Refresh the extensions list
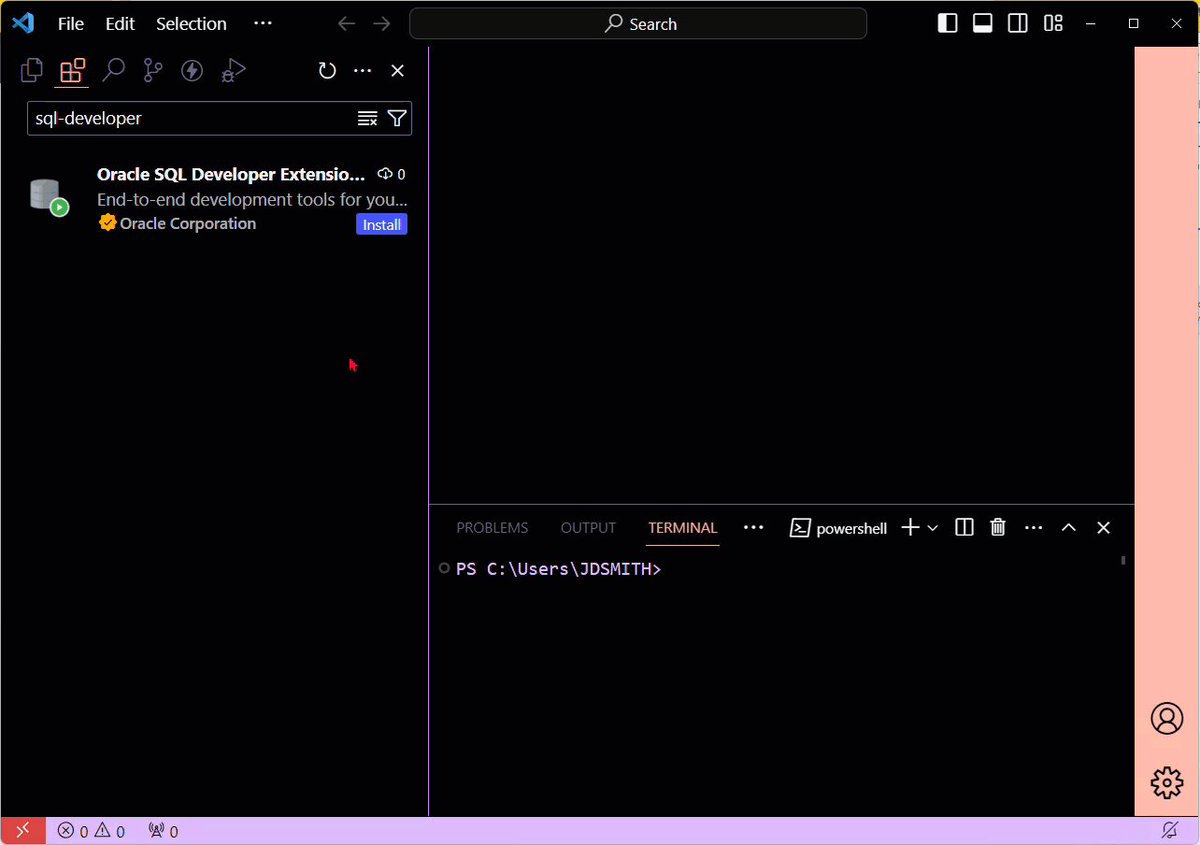 point(327,71)
